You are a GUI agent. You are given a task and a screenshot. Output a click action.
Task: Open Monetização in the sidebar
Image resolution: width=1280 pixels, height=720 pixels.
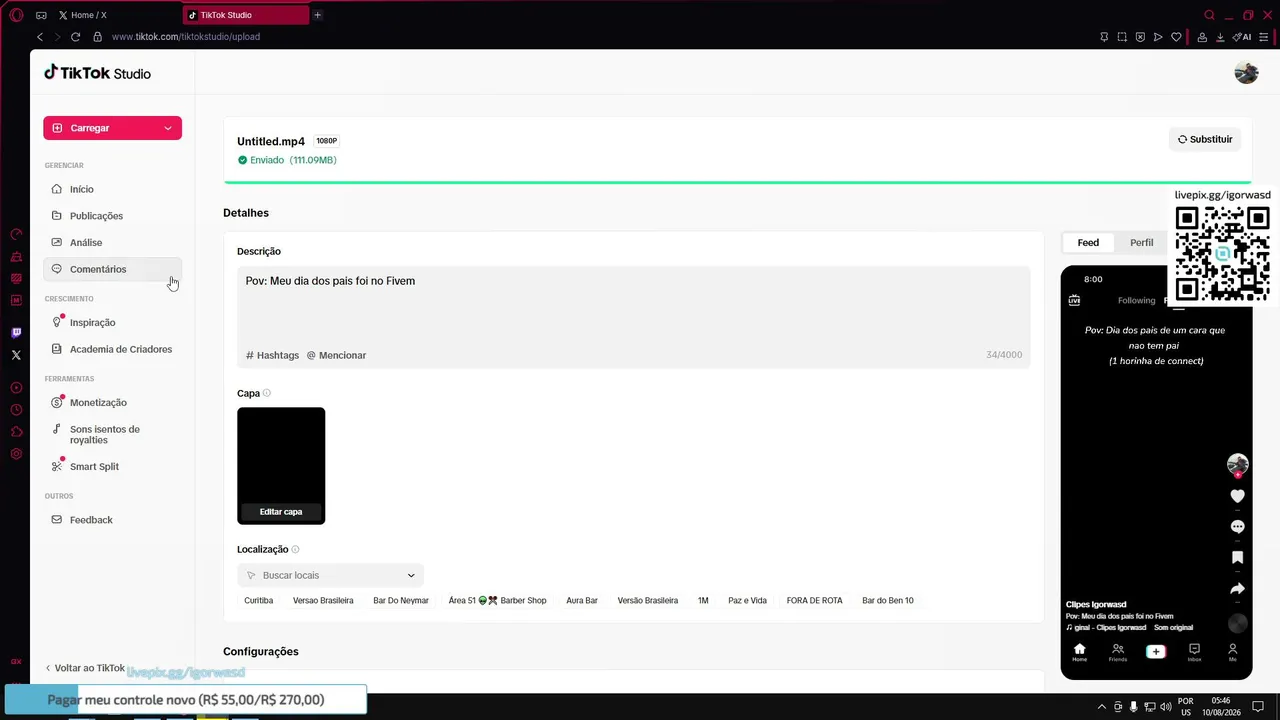tap(112, 402)
